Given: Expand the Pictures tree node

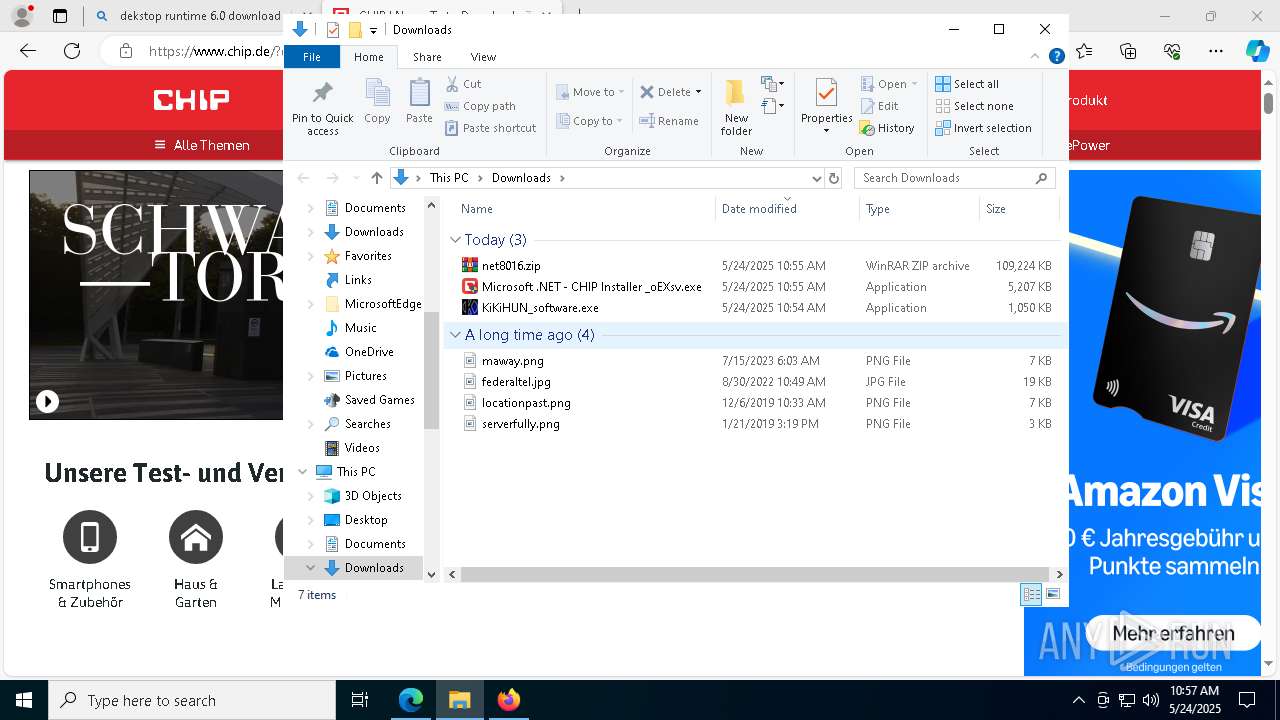Looking at the screenshot, I should coord(310,376).
